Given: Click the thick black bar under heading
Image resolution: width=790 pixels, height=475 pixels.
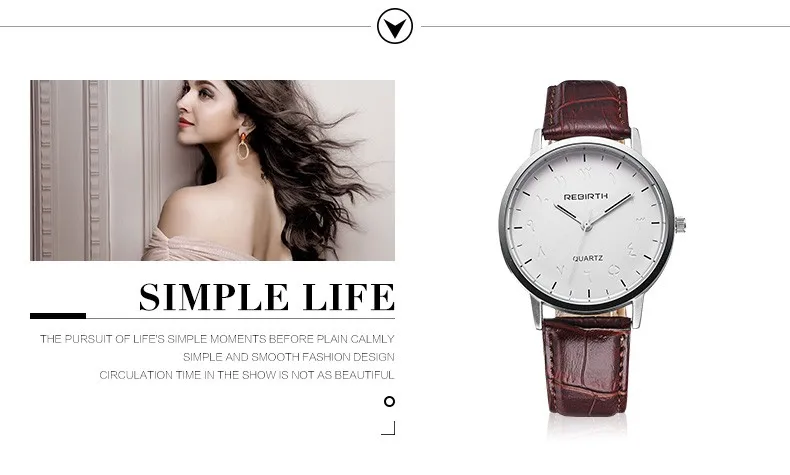Looking at the screenshot, I should pyautogui.click(x=58, y=316).
